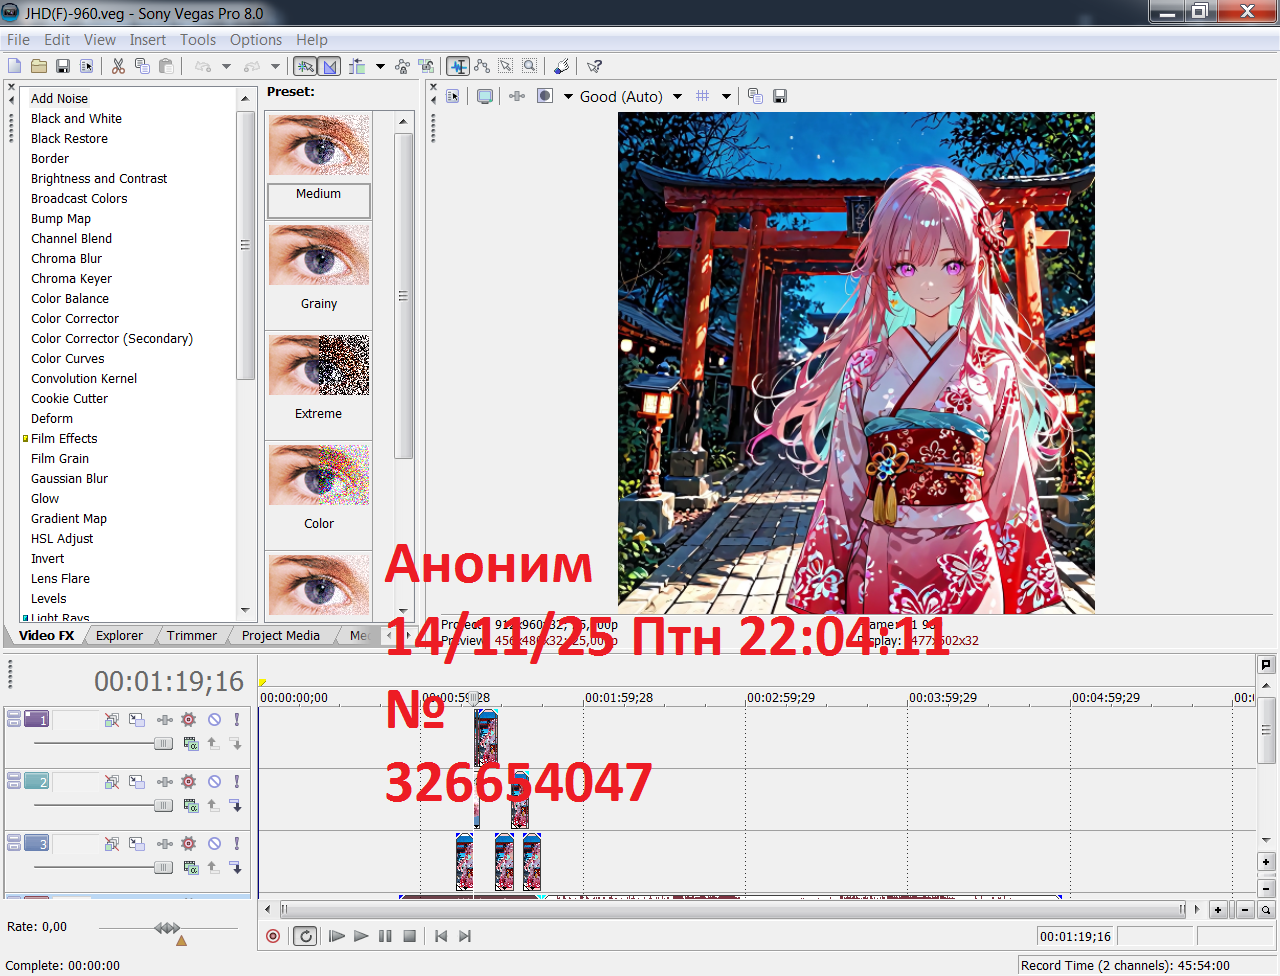This screenshot has height=976, width=1280.
Task: Open the Insert menu
Action: [148, 40]
